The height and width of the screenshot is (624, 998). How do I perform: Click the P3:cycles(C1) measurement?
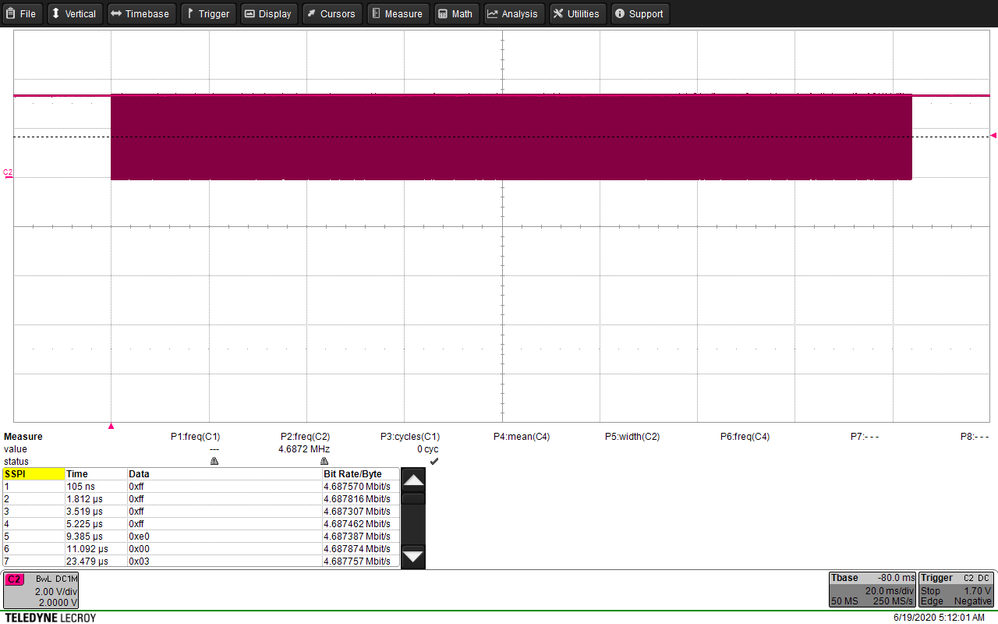(x=410, y=437)
